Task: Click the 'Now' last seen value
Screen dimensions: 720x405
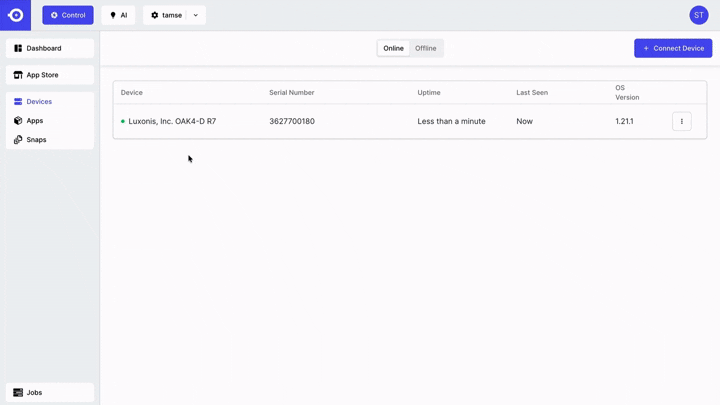Action: tap(524, 121)
